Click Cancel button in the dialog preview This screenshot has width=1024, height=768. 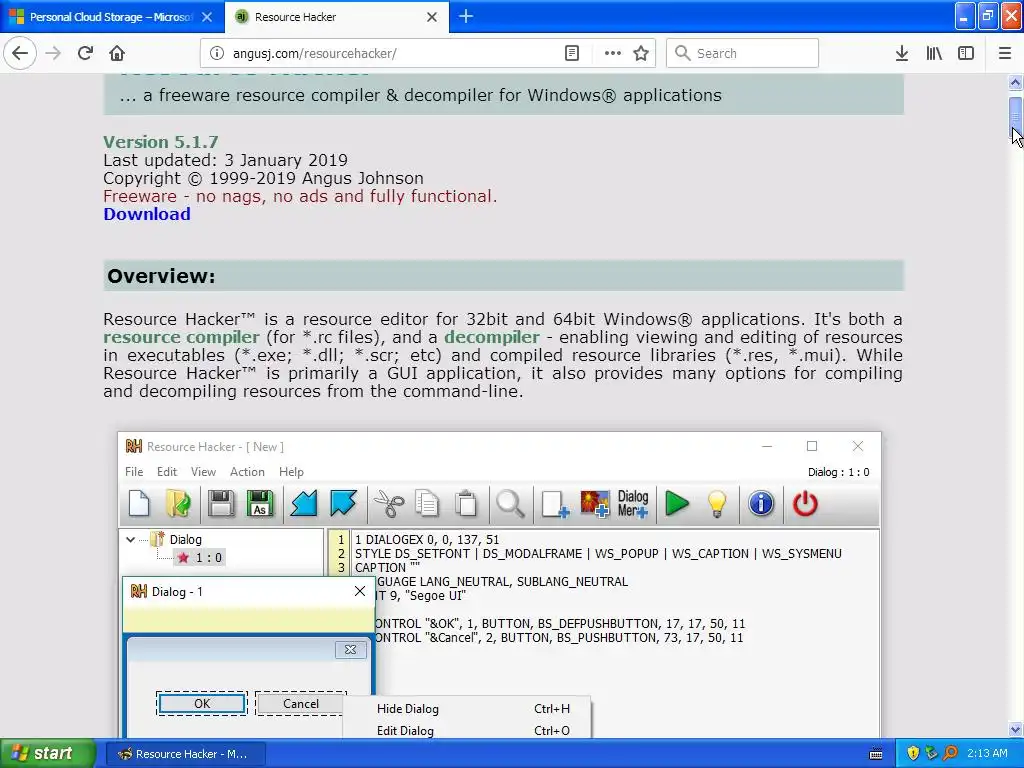click(x=300, y=703)
